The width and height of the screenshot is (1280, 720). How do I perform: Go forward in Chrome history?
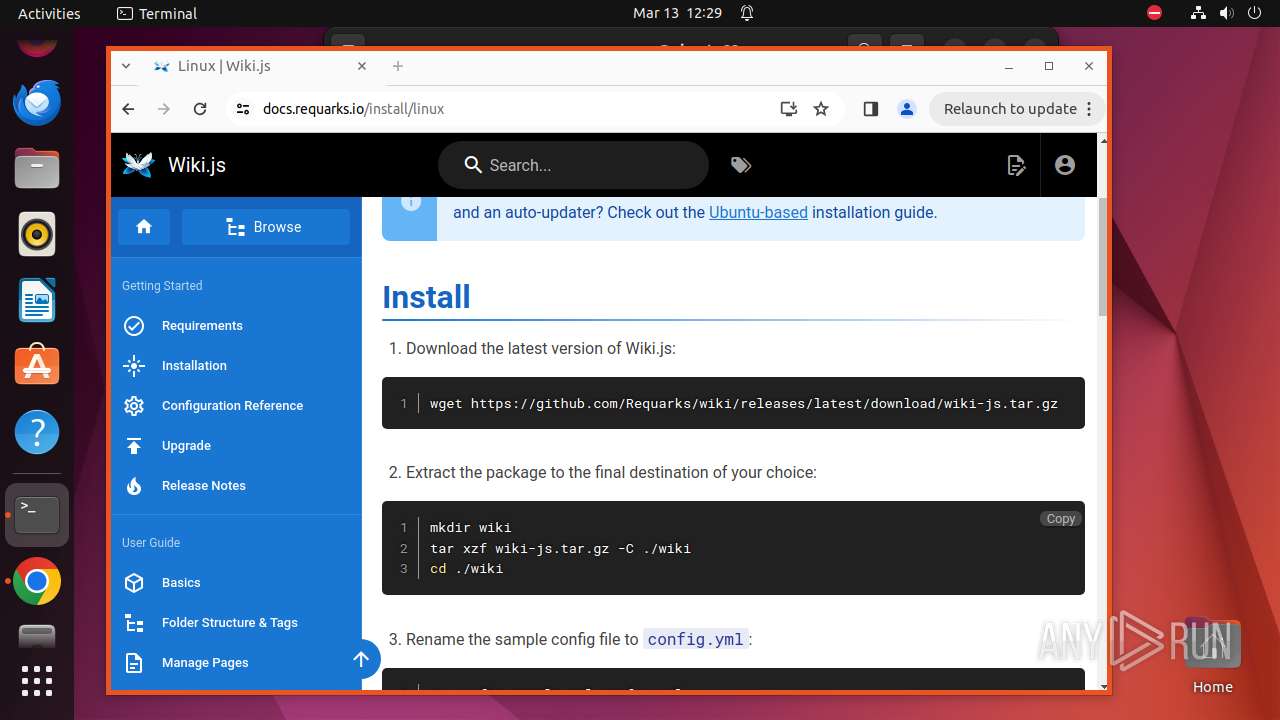pyautogui.click(x=164, y=109)
